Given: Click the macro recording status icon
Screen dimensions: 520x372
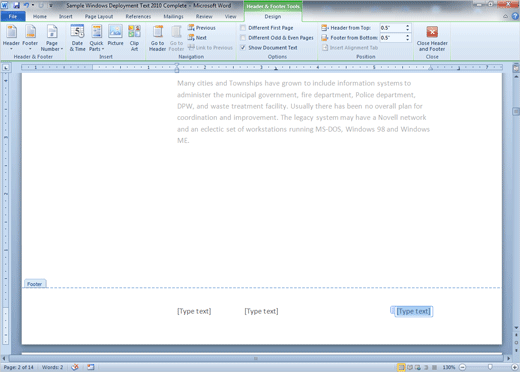Looking at the screenshot, I should pyautogui.click(x=91, y=367).
